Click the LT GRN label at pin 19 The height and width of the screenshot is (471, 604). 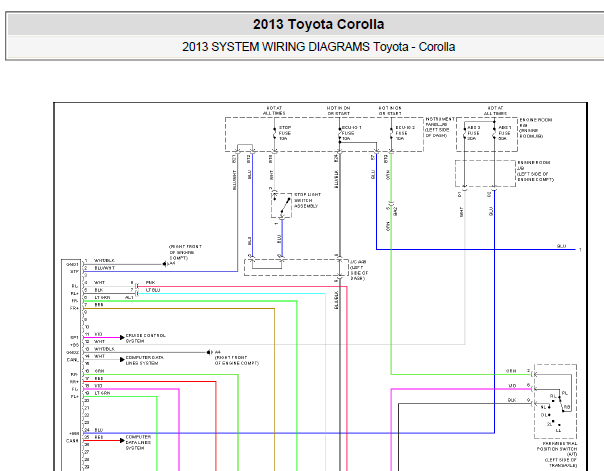[x=102, y=393]
